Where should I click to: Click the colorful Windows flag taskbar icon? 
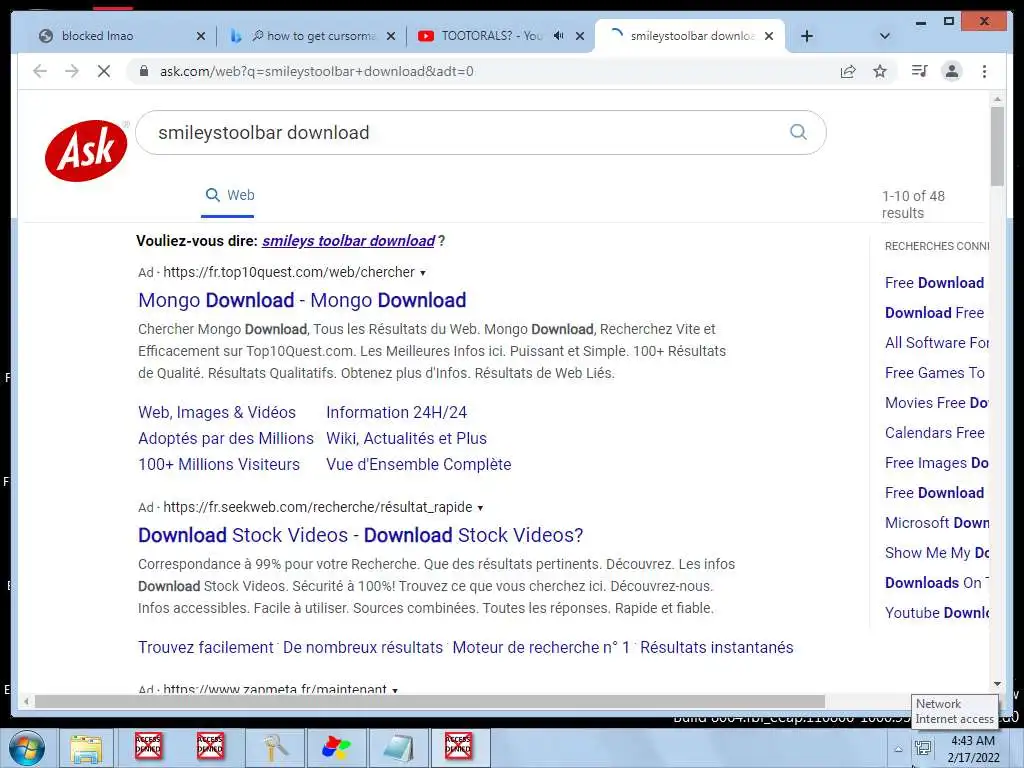(336, 748)
